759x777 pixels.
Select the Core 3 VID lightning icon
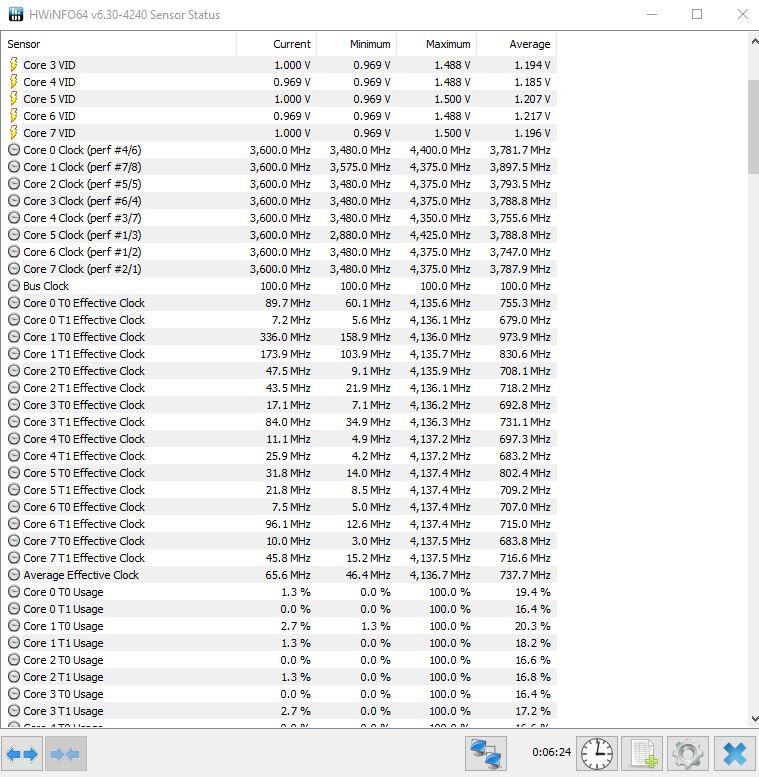point(14,65)
